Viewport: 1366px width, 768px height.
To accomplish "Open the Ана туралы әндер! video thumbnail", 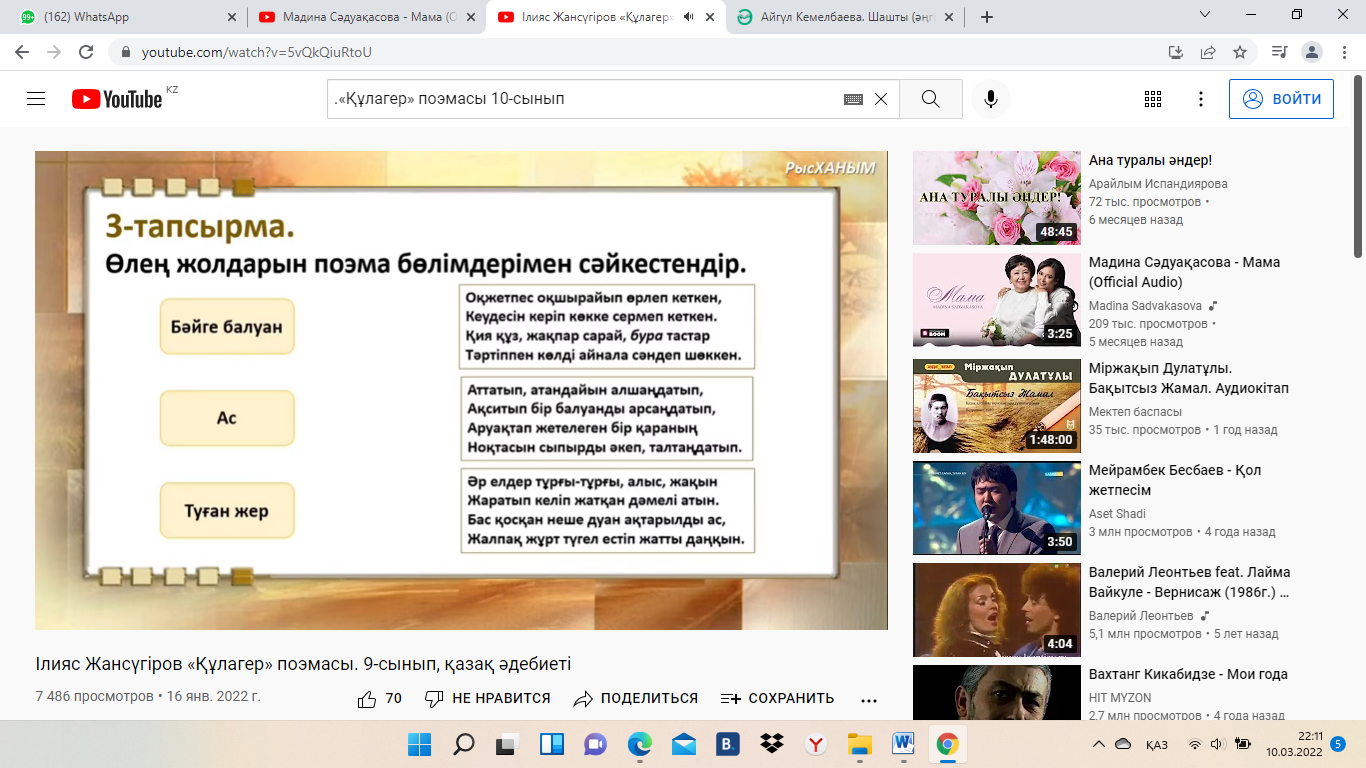I will (997, 198).
